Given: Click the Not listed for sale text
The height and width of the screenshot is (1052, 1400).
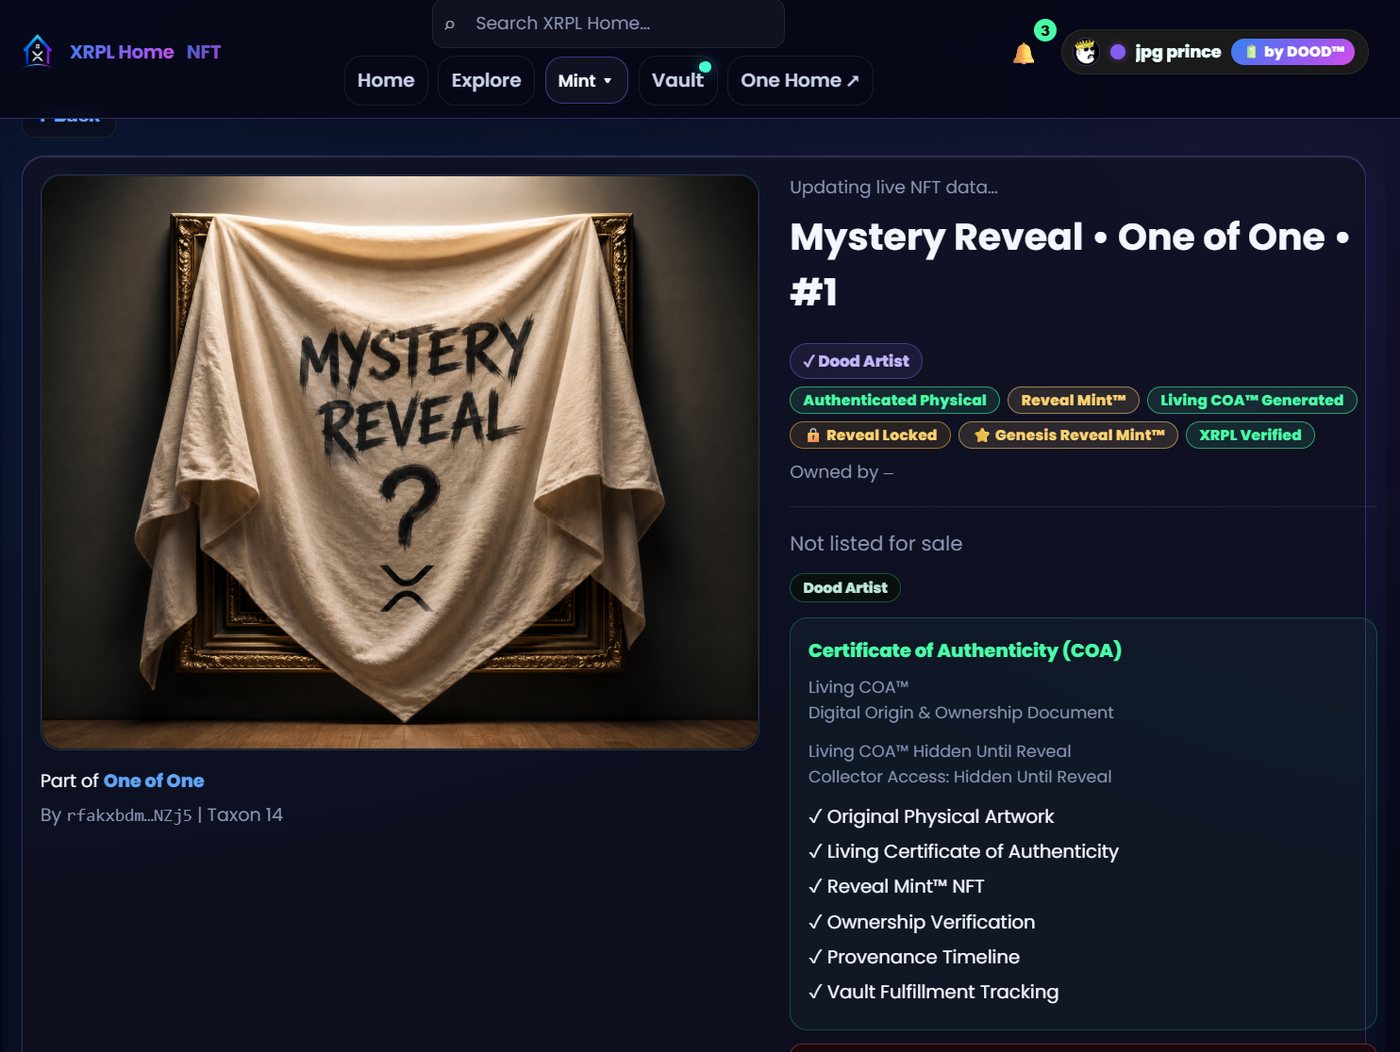Looking at the screenshot, I should tap(876, 544).
